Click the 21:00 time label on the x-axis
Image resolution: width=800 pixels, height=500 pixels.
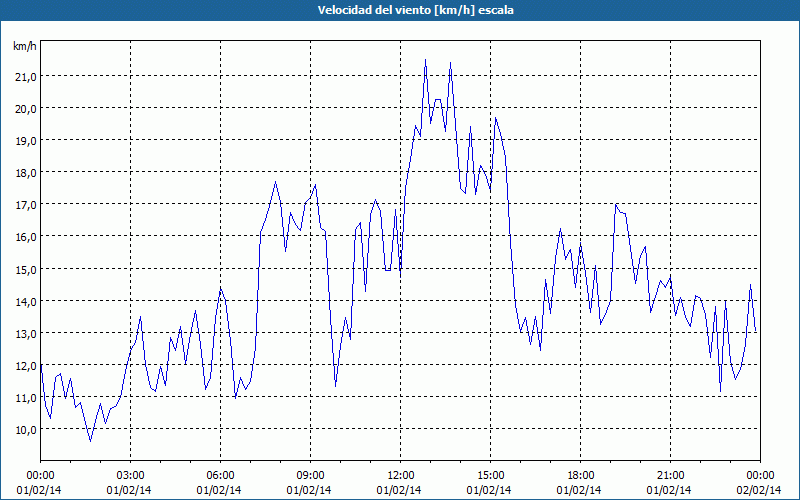[670, 476]
